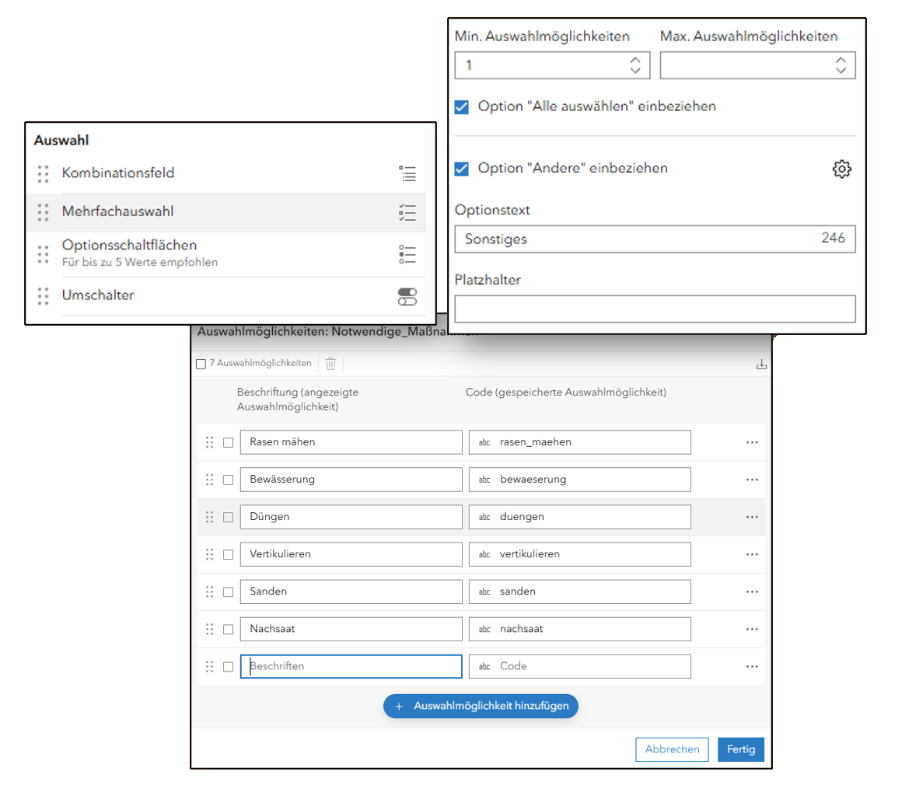This screenshot has width=906, height=787.
Task: Open more options for Düngen row
Action: click(x=752, y=517)
